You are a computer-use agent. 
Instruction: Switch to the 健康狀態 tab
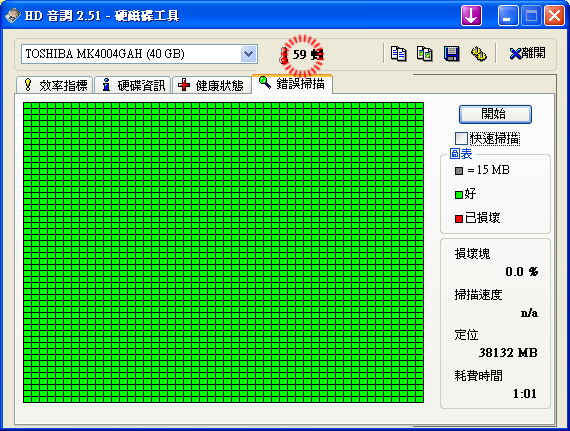tap(212, 85)
